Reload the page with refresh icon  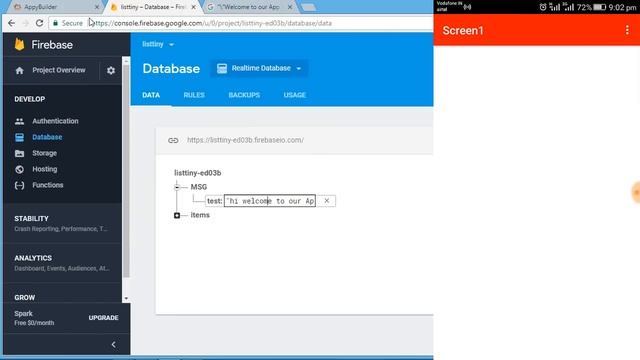(x=39, y=23)
